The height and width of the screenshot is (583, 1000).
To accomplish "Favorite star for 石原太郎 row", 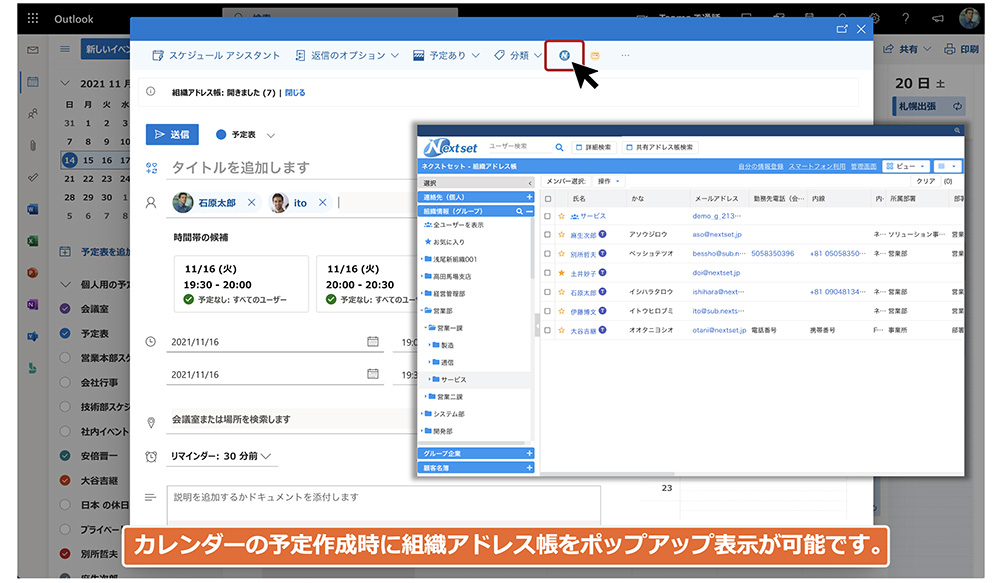I will (x=561, y=292).
